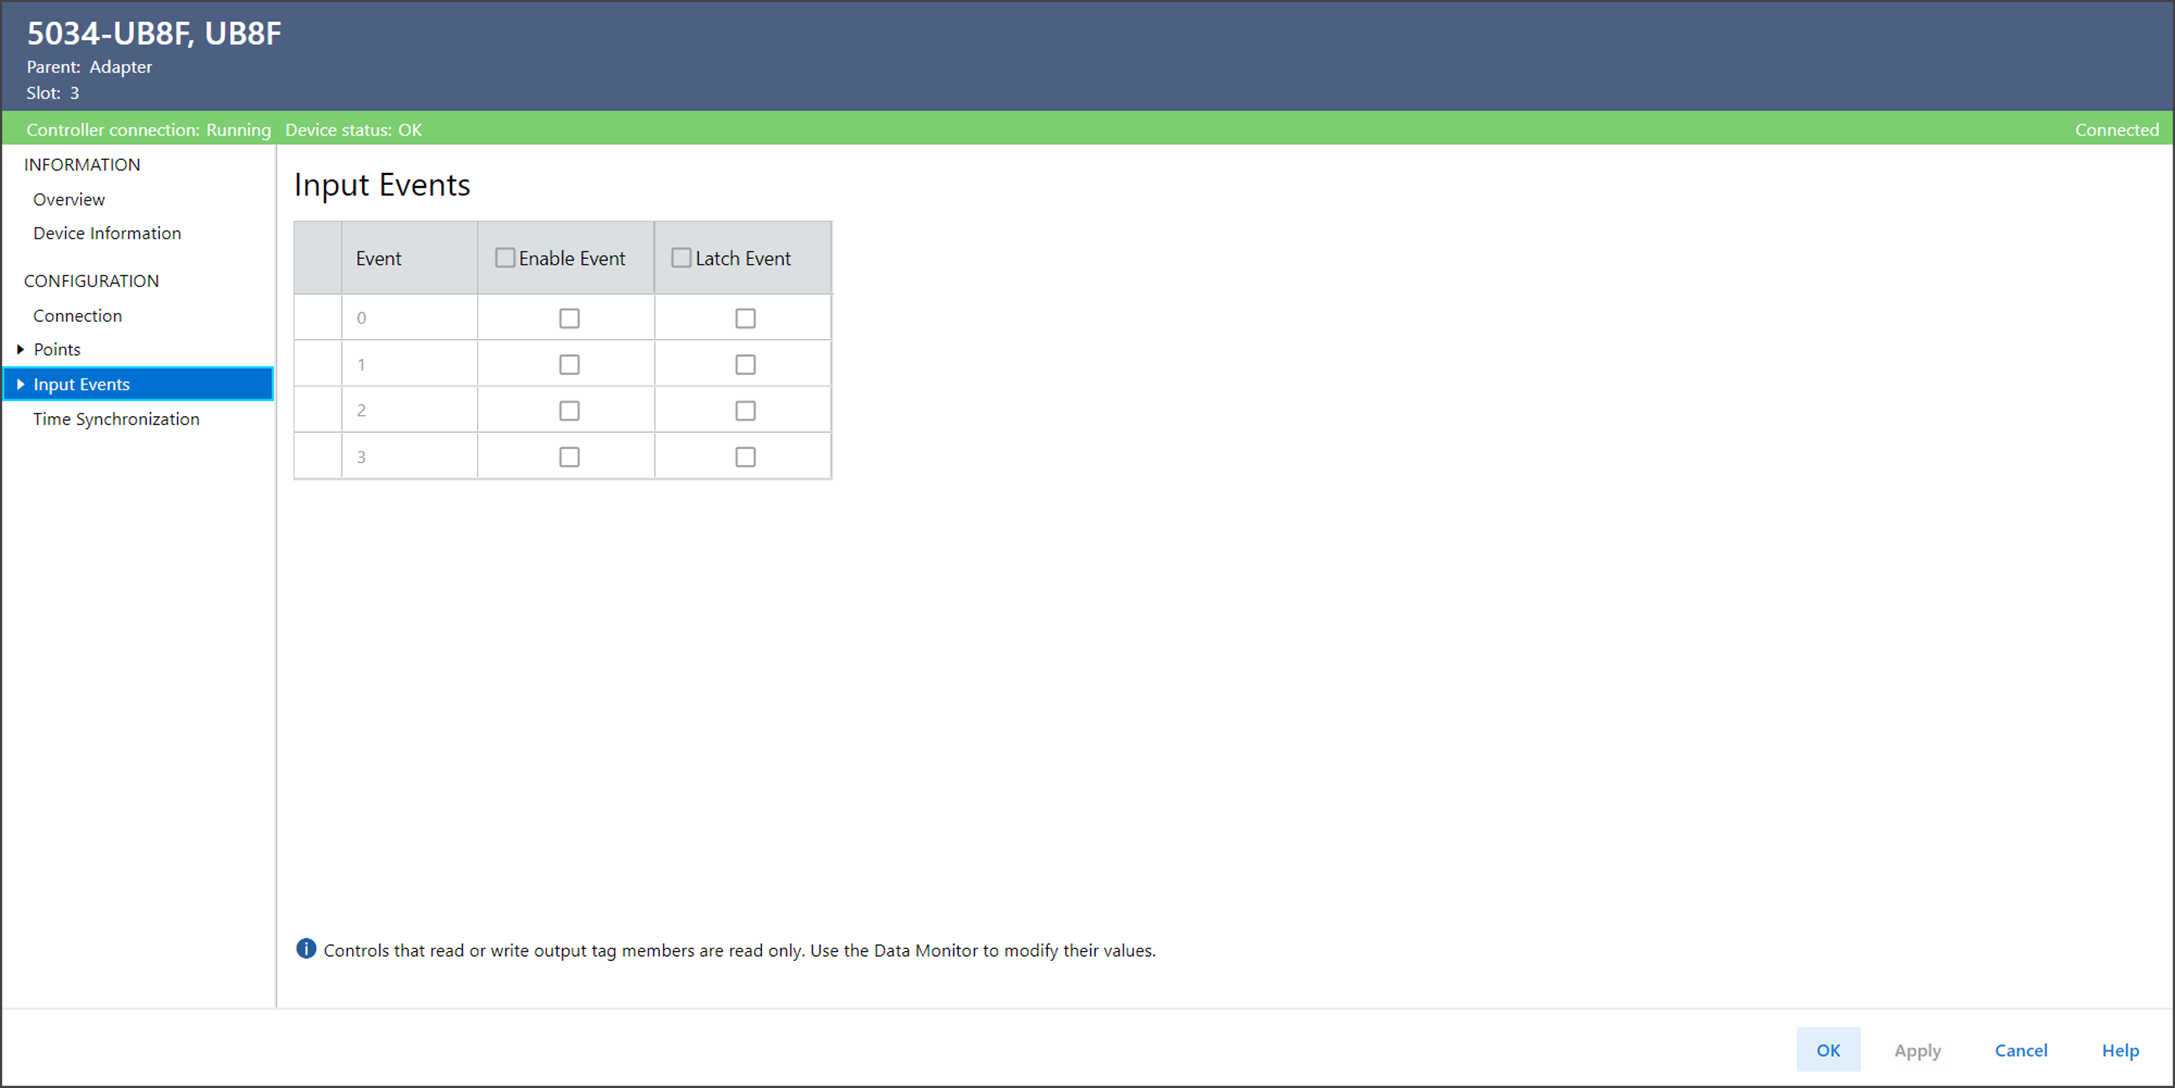2175x1088 pixels.
Task: Toggle Latch Event checkbox for event 2
Action: coord(745,410)
